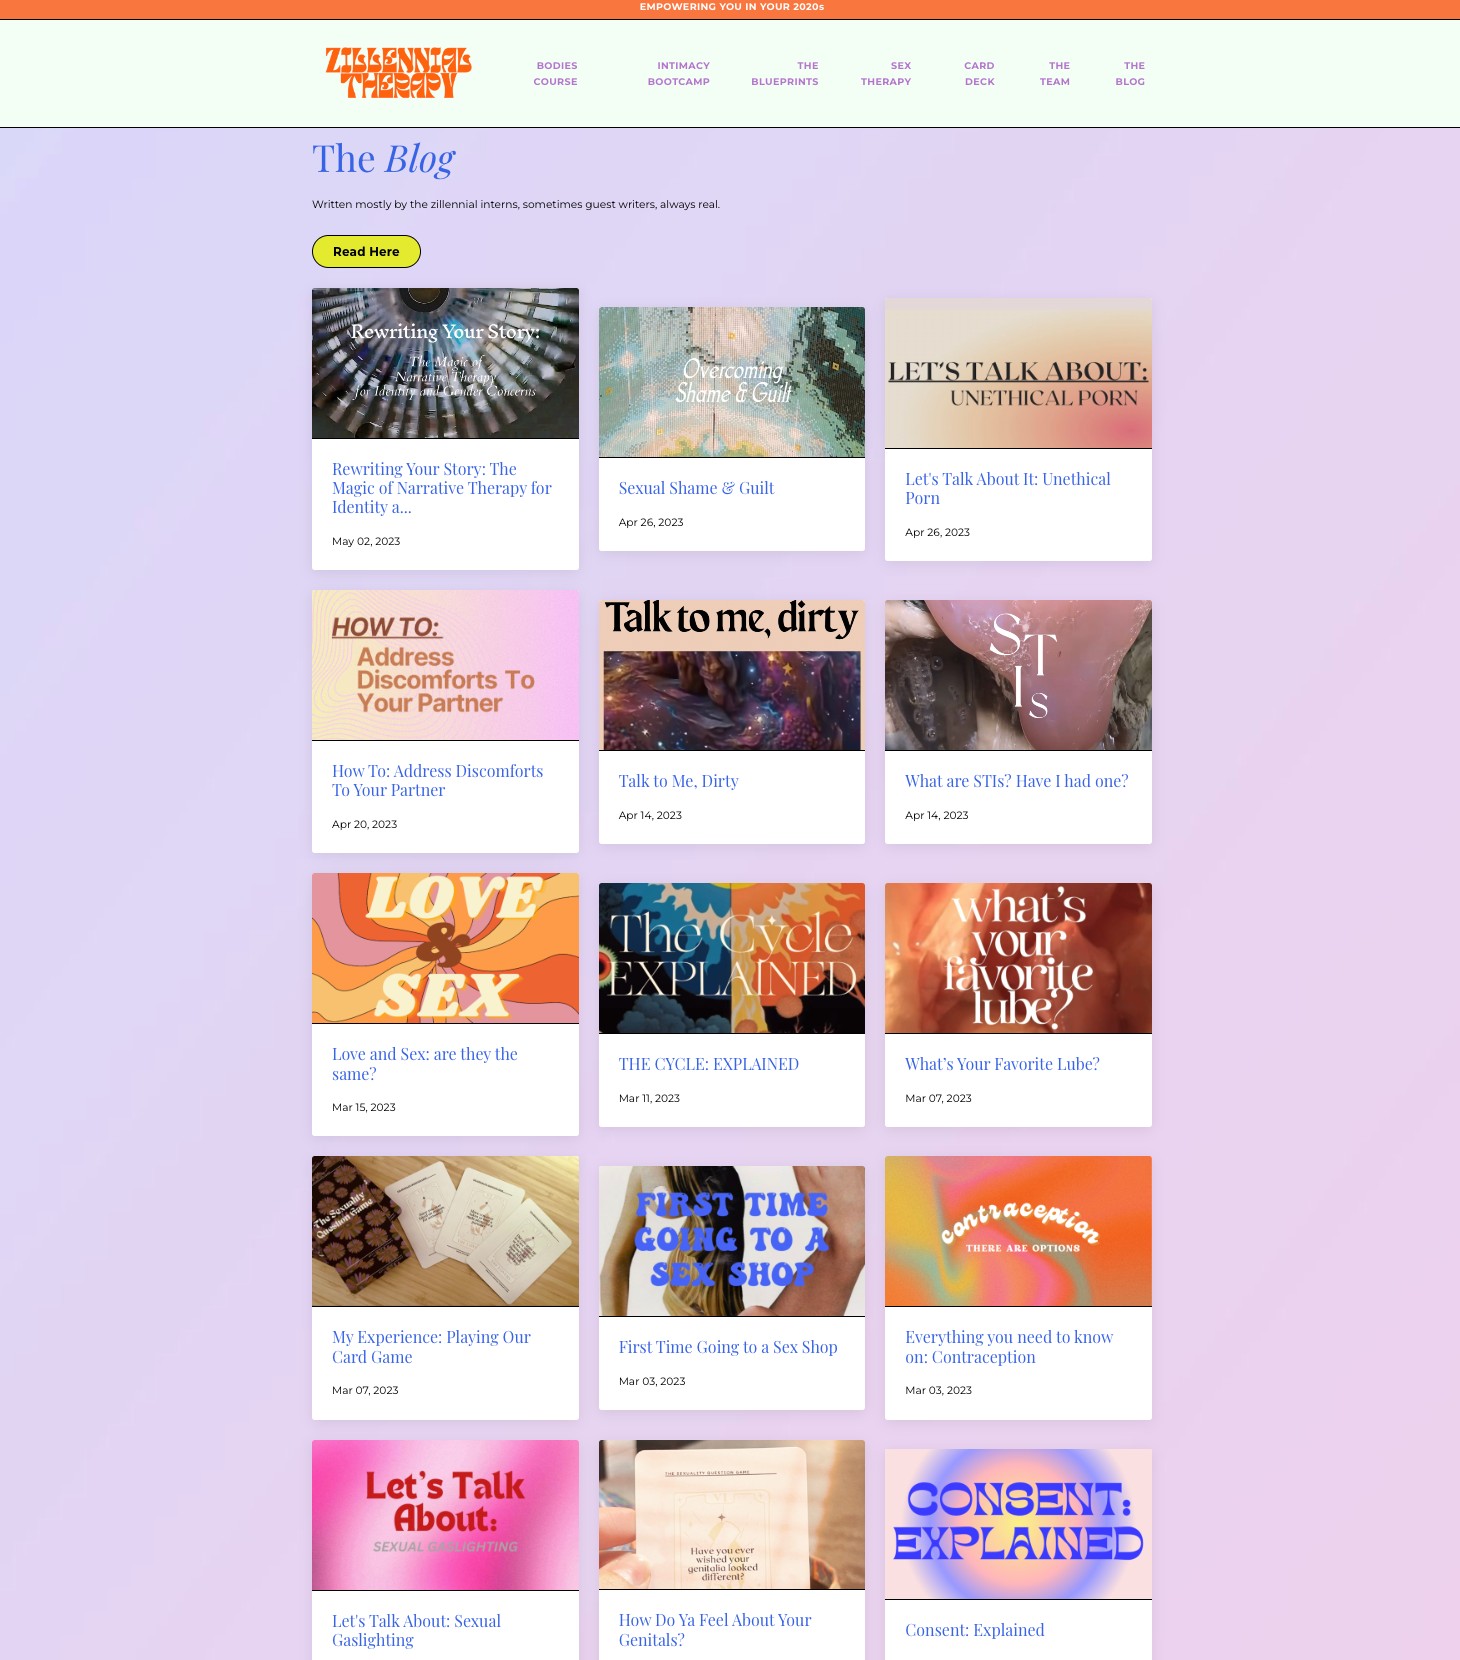Open the Rewriting Your Story thumbnail

[x=445, y=364]
